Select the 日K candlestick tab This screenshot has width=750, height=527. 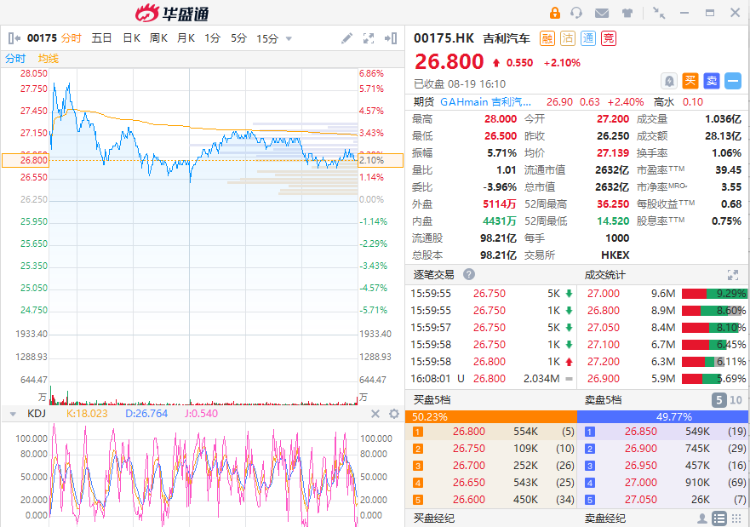tap(131, 38)
